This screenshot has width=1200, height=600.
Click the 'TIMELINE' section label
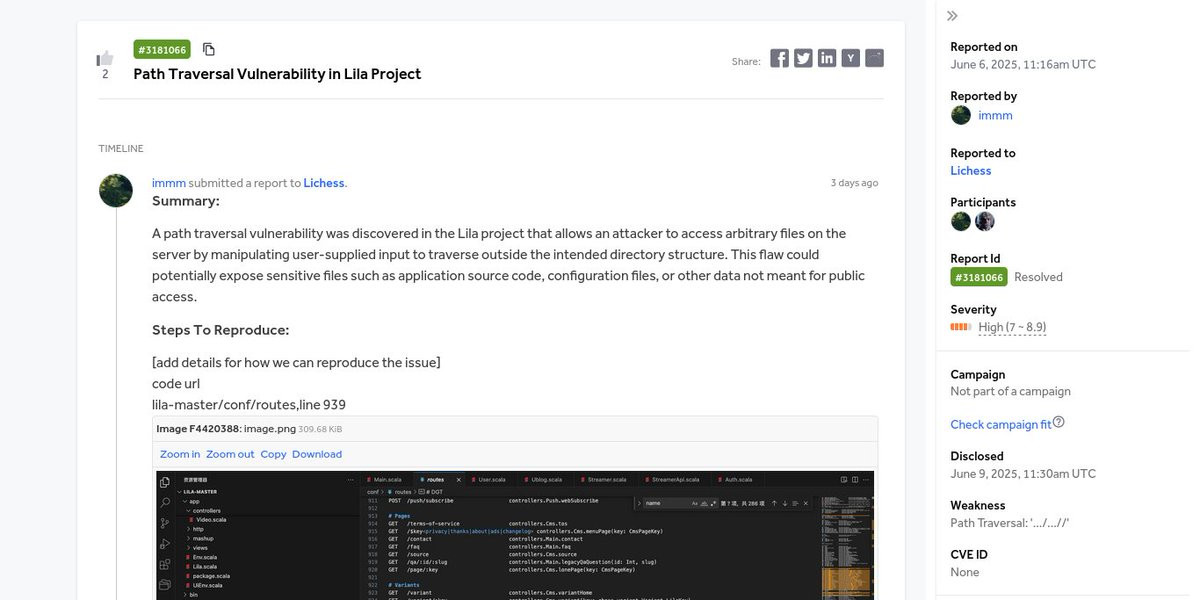(x=121, y=149)
